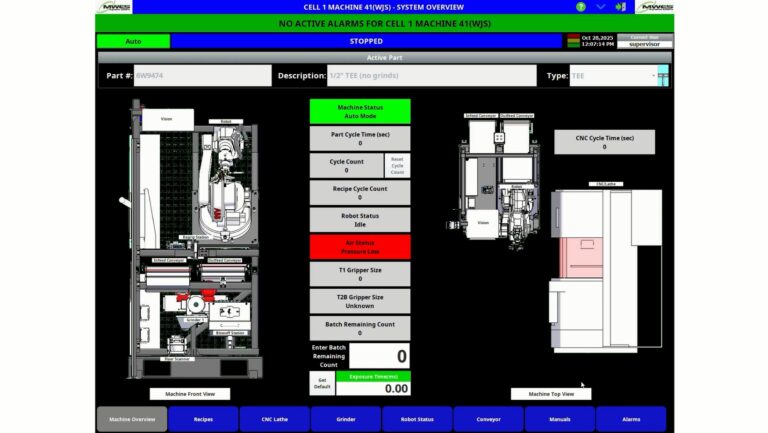Click the green help question mark icon
Screen dimensions: 768x433
[x=581, y=7]
